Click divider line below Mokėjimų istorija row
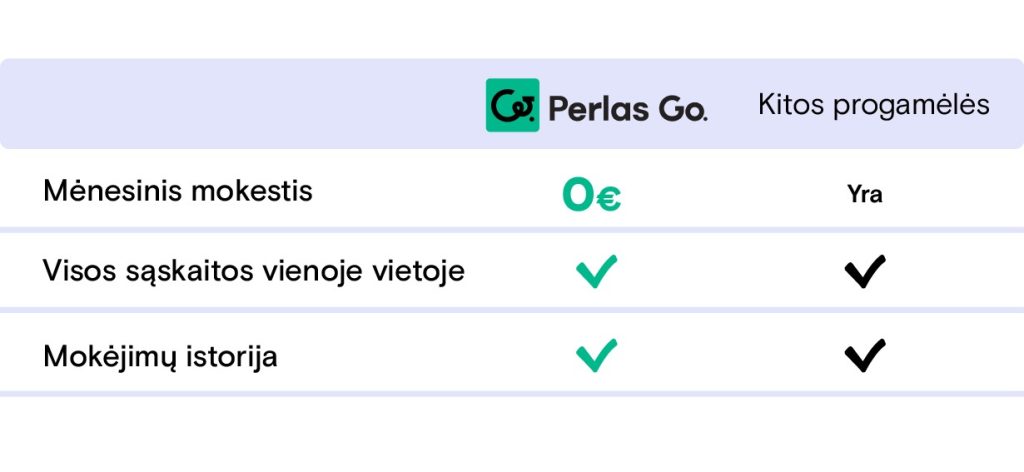The image size is (1024, 472). (x=512, y=393)
